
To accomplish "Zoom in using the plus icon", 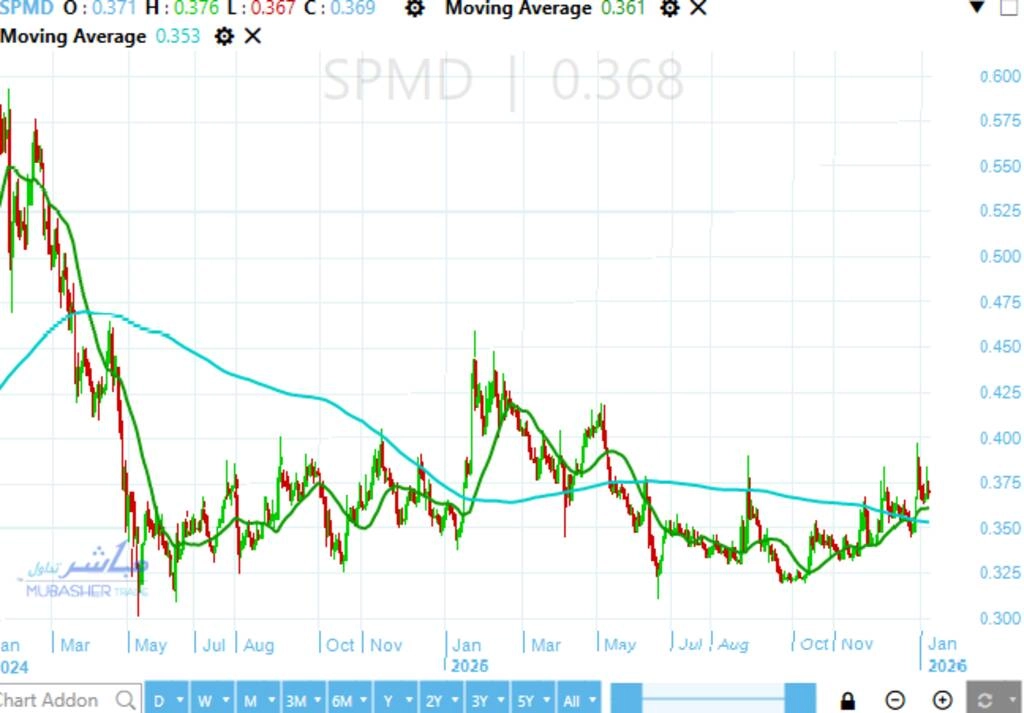I will coord(942,700).
